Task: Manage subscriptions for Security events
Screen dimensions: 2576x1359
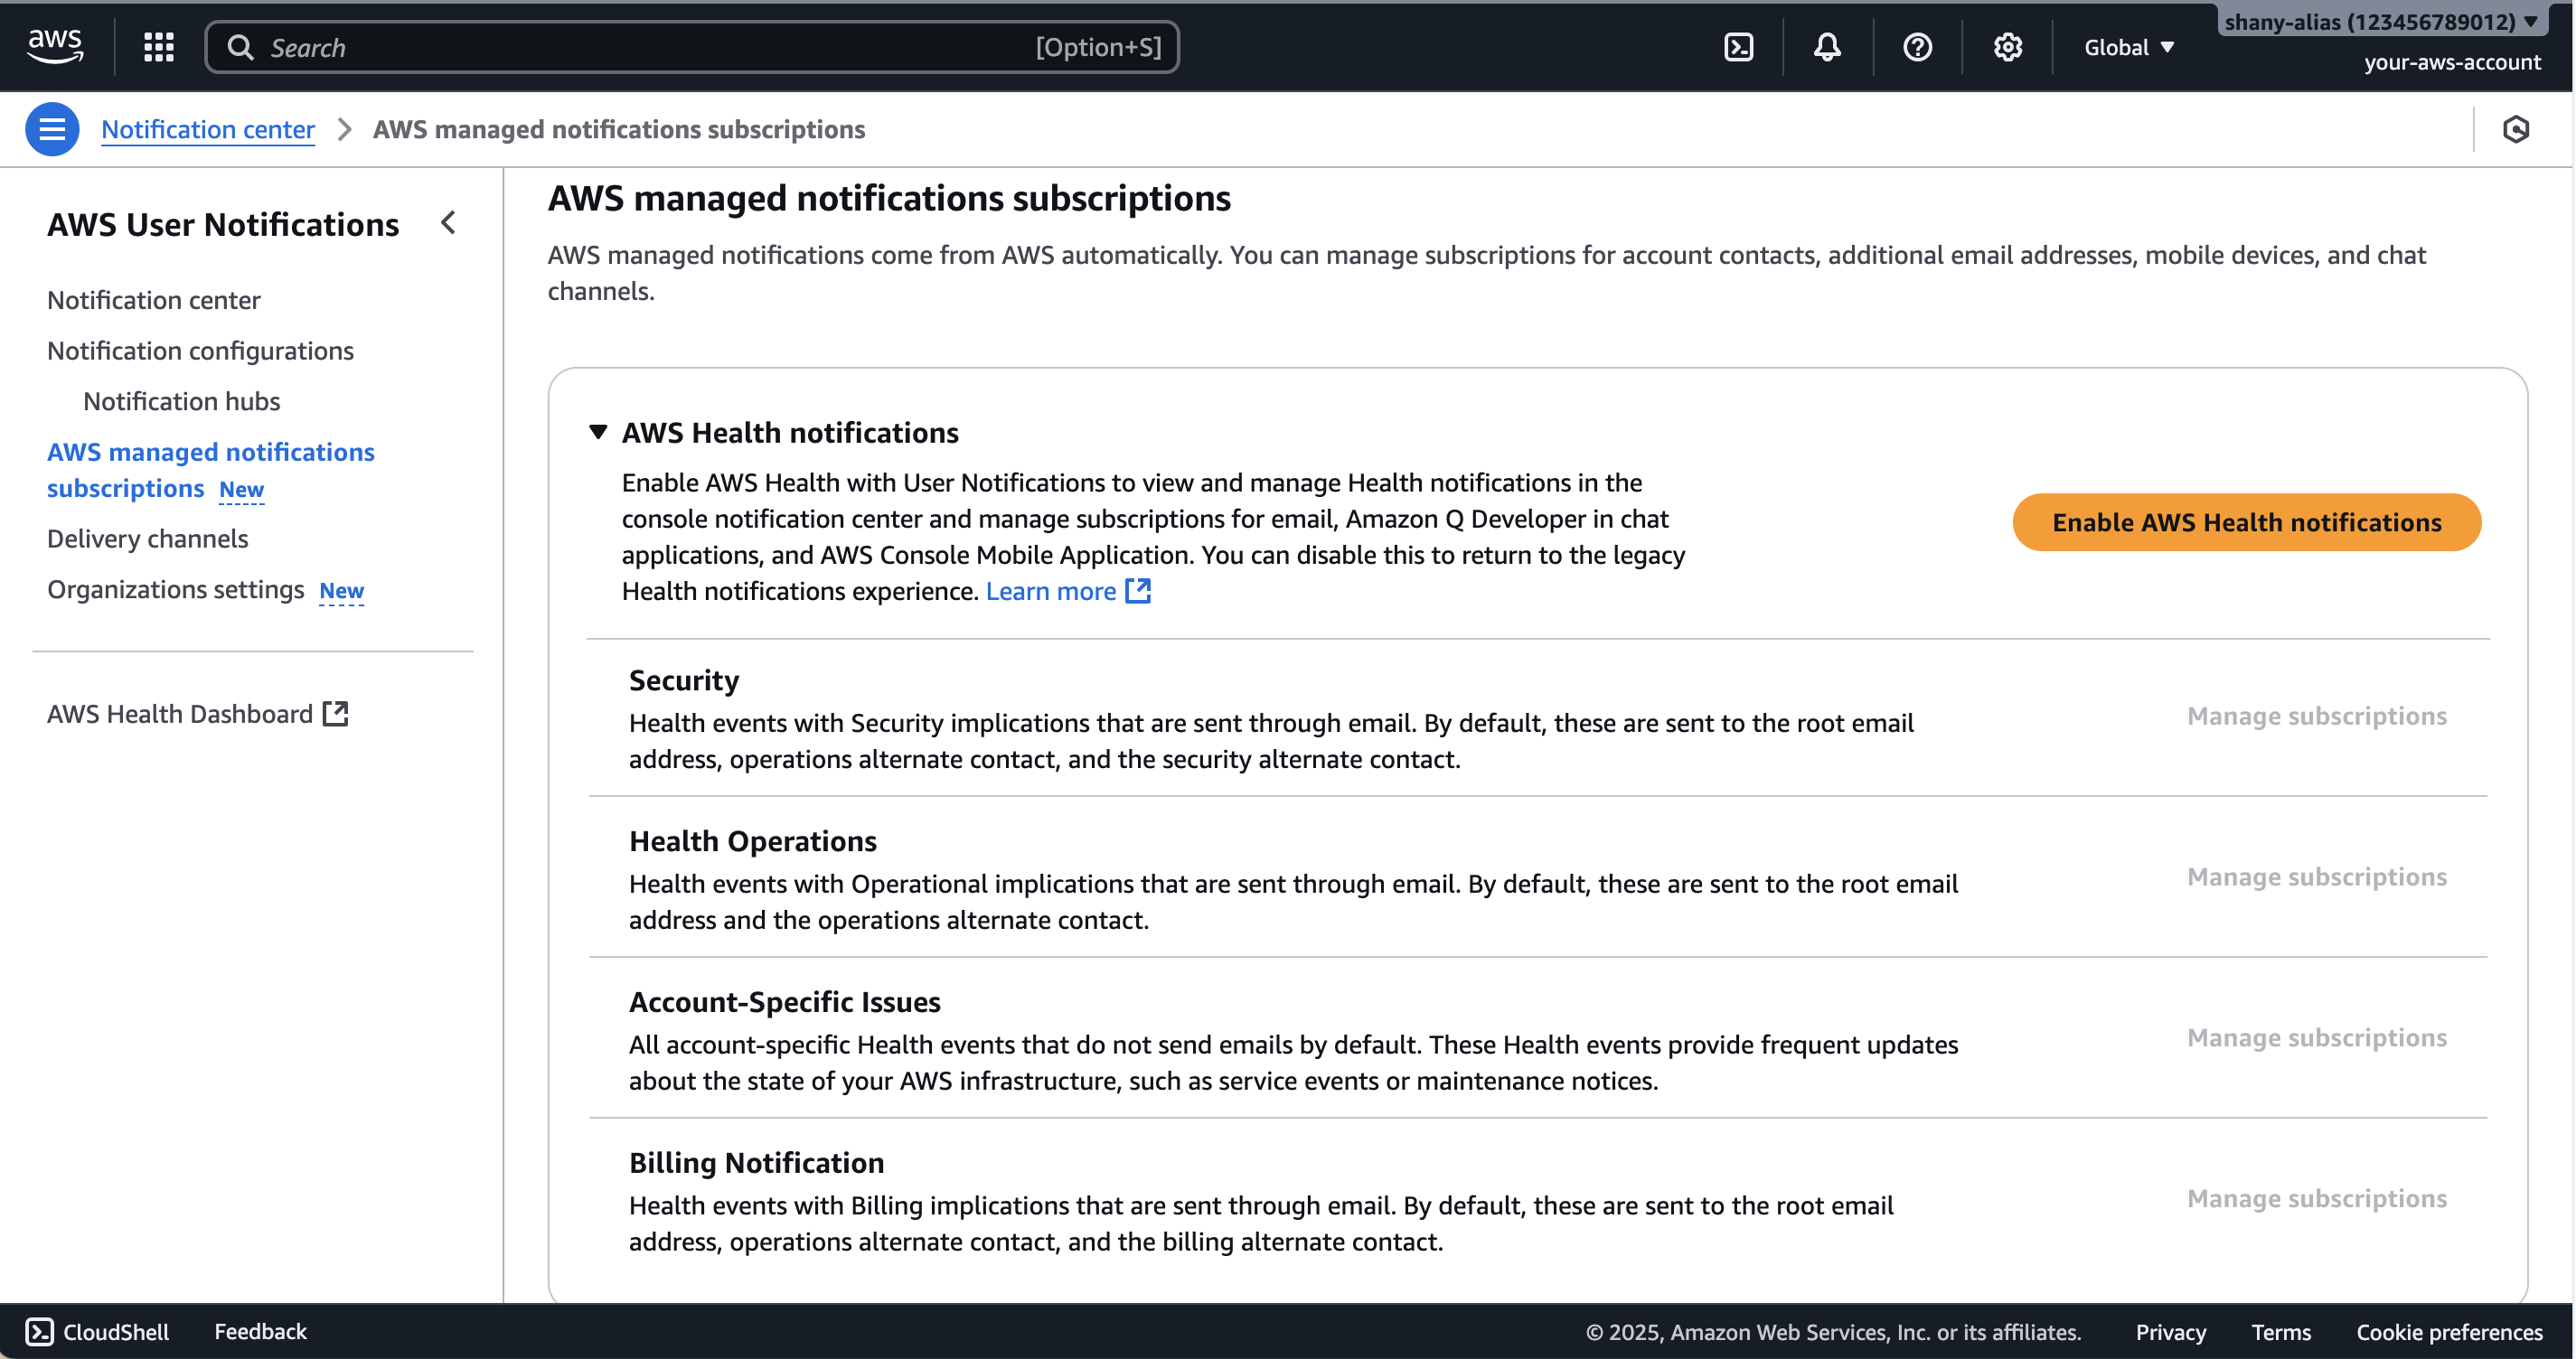Action: 2318,716
